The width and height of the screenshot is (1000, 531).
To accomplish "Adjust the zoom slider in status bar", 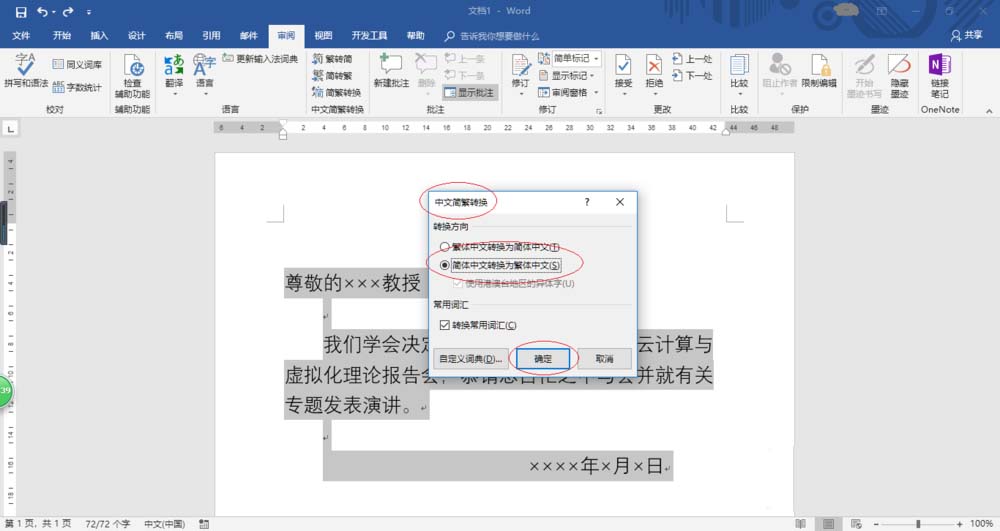I will (918, 524).
